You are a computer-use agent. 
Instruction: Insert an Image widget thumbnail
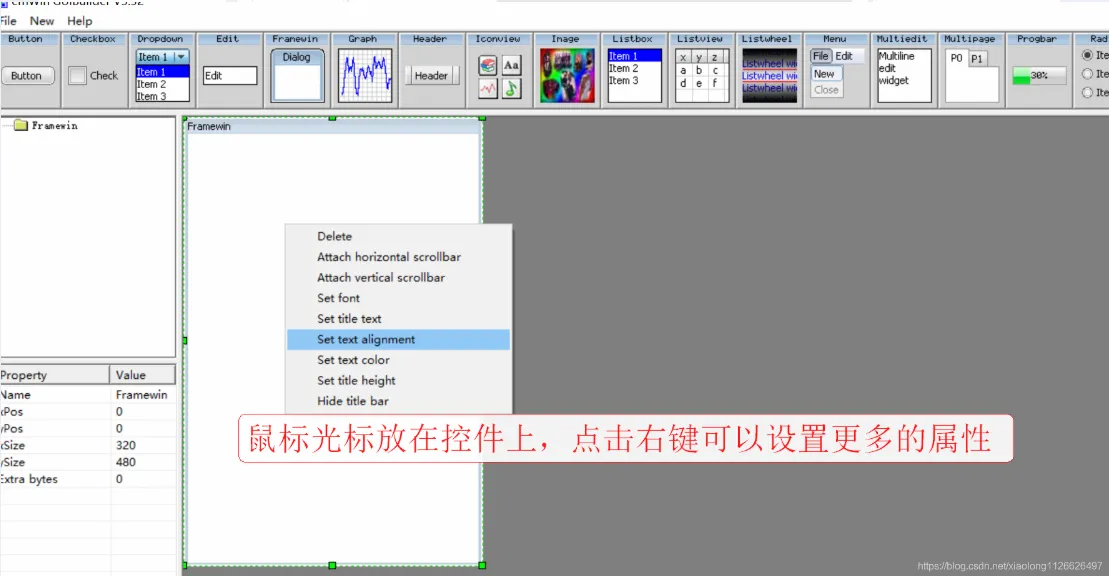[x=567, y=76]
